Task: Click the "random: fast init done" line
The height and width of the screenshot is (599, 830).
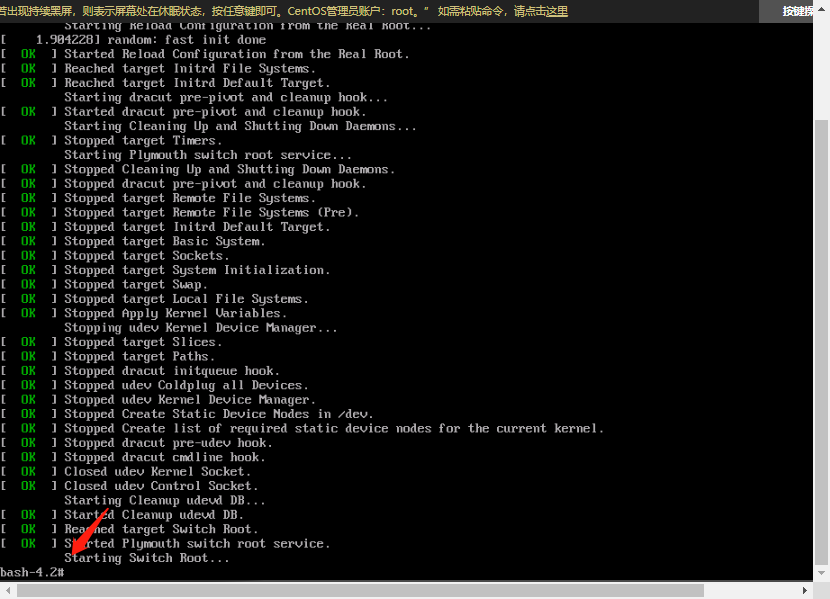Action: pos(165,40)
